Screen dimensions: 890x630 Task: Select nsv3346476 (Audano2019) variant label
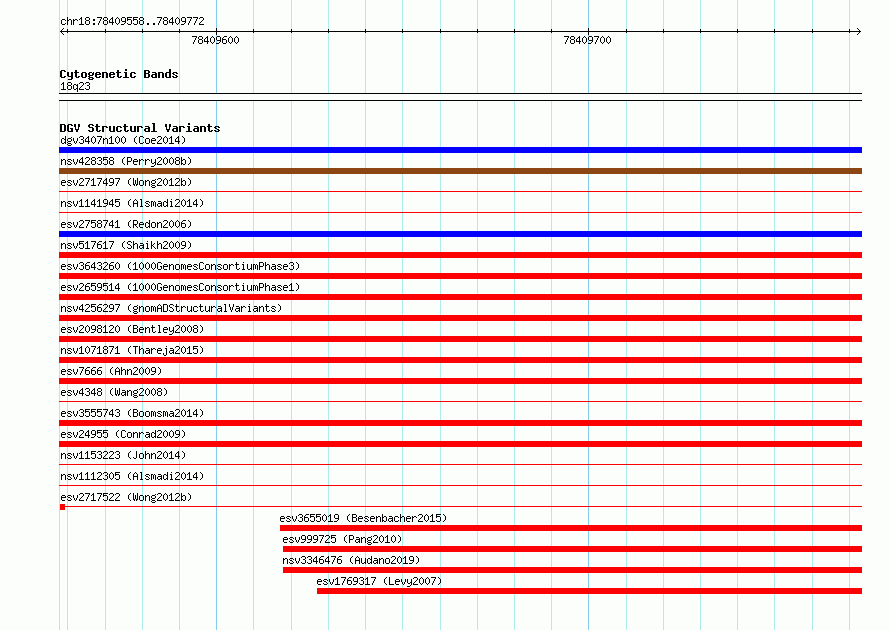[351, 560]
